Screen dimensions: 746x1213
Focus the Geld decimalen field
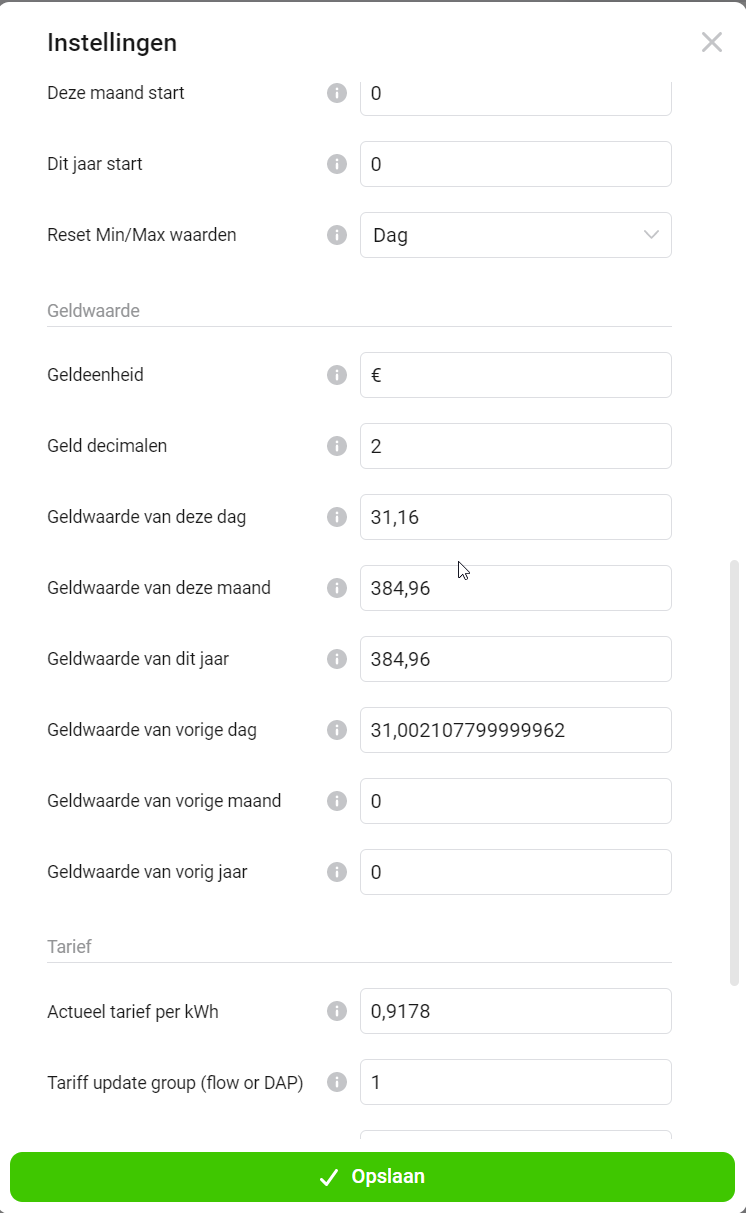[515, 446]
